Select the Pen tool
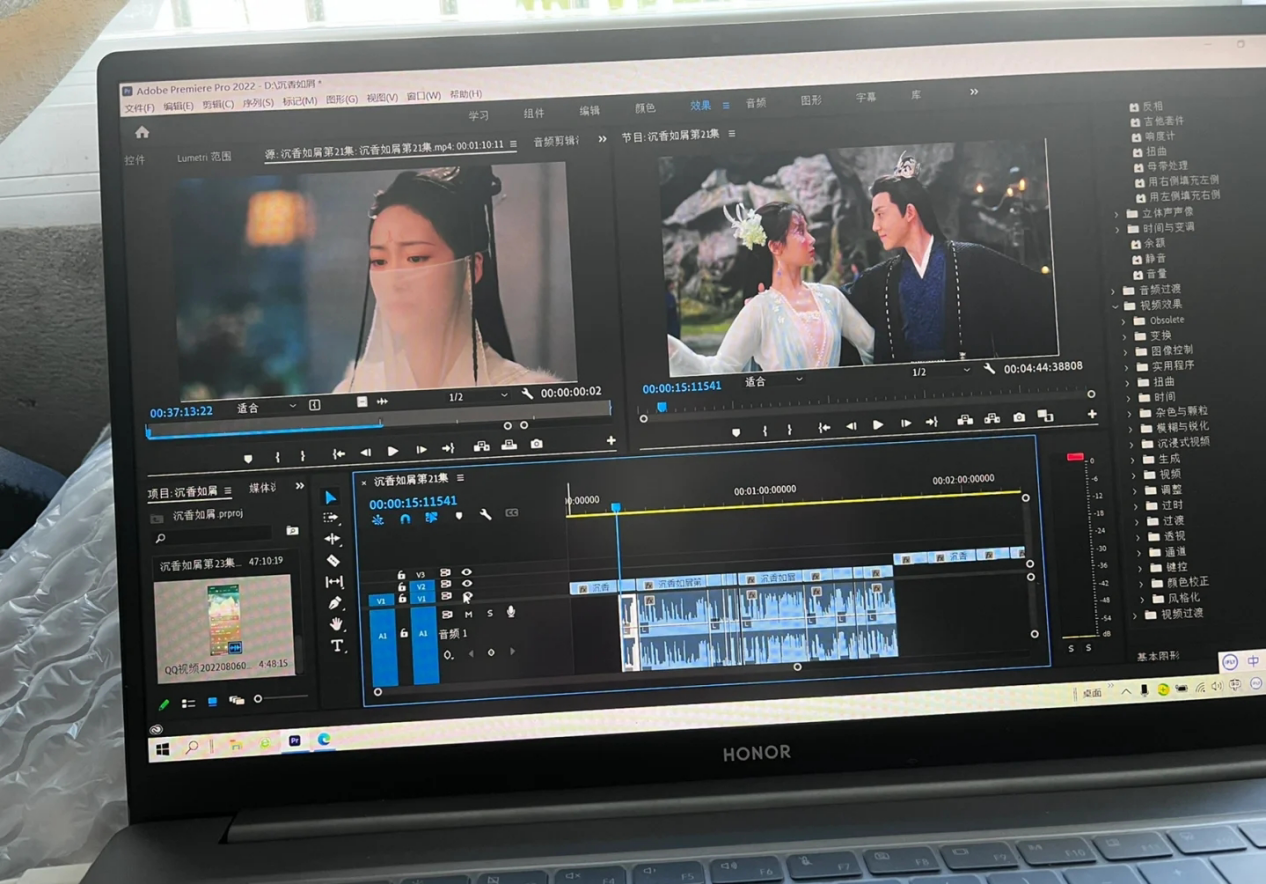Viewport: 1266px width, 884px height. tap(335, 603)
